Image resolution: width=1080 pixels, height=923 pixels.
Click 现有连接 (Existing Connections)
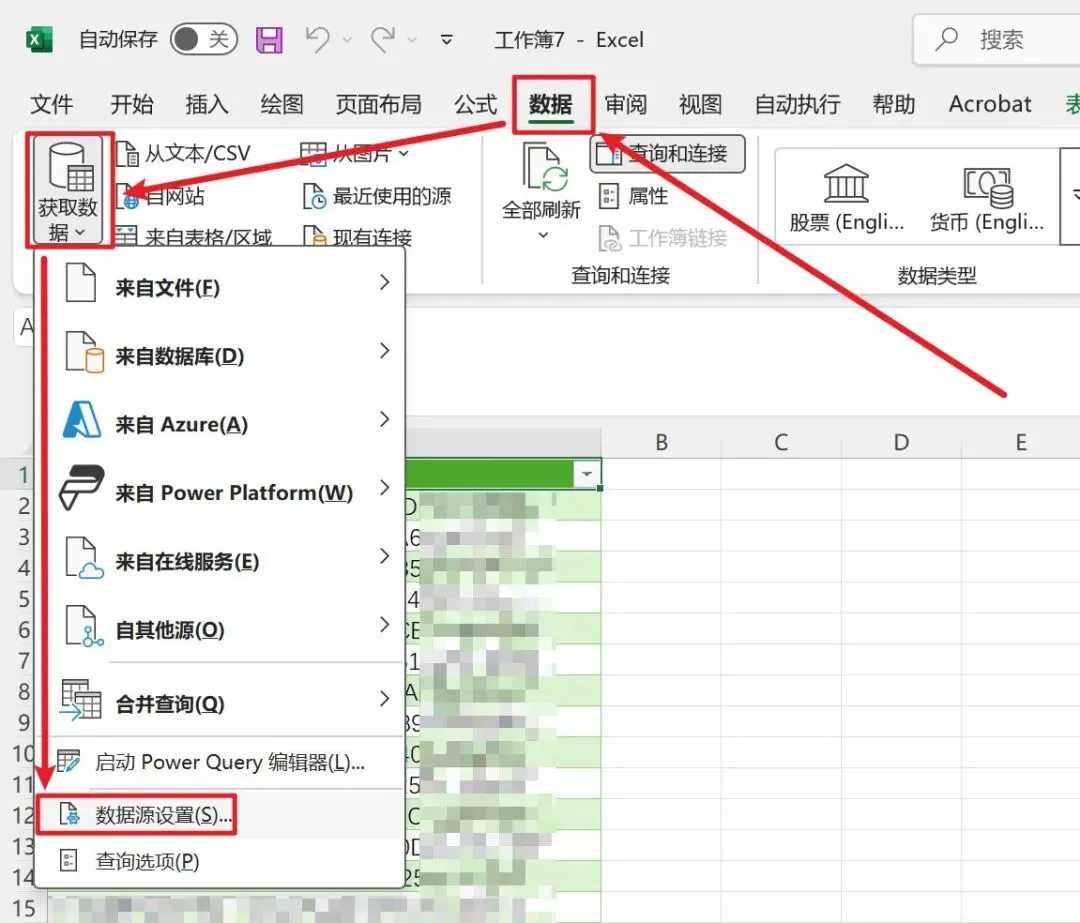(357, 237)
